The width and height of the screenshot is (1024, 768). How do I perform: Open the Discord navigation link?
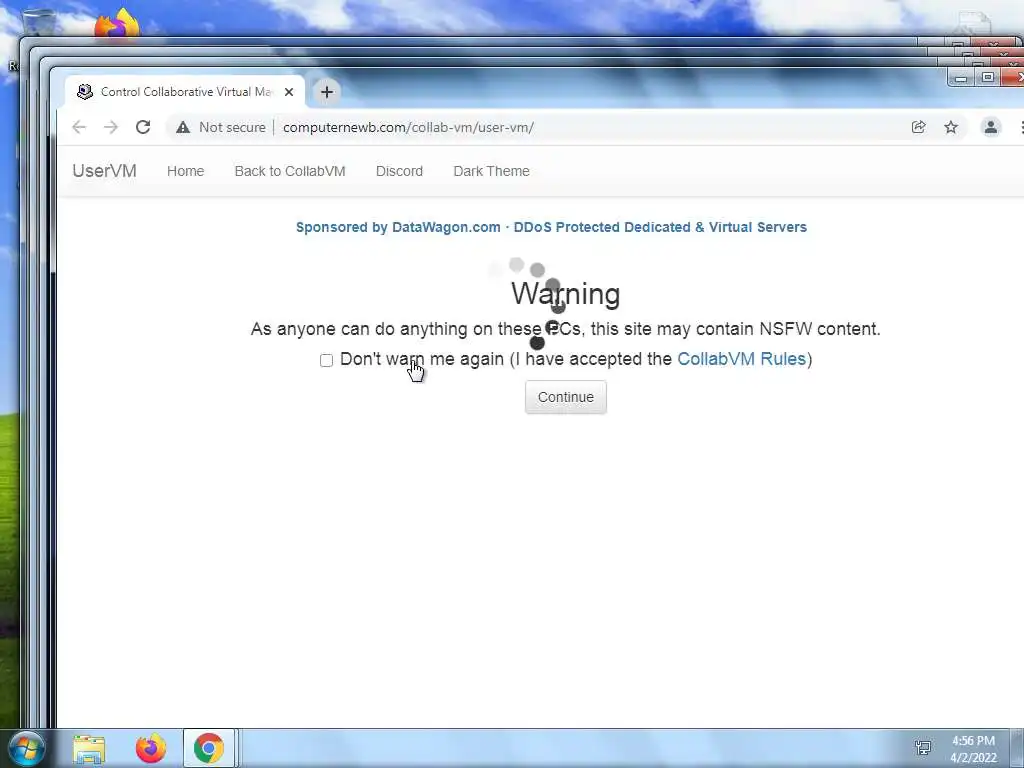click(399, 171)
